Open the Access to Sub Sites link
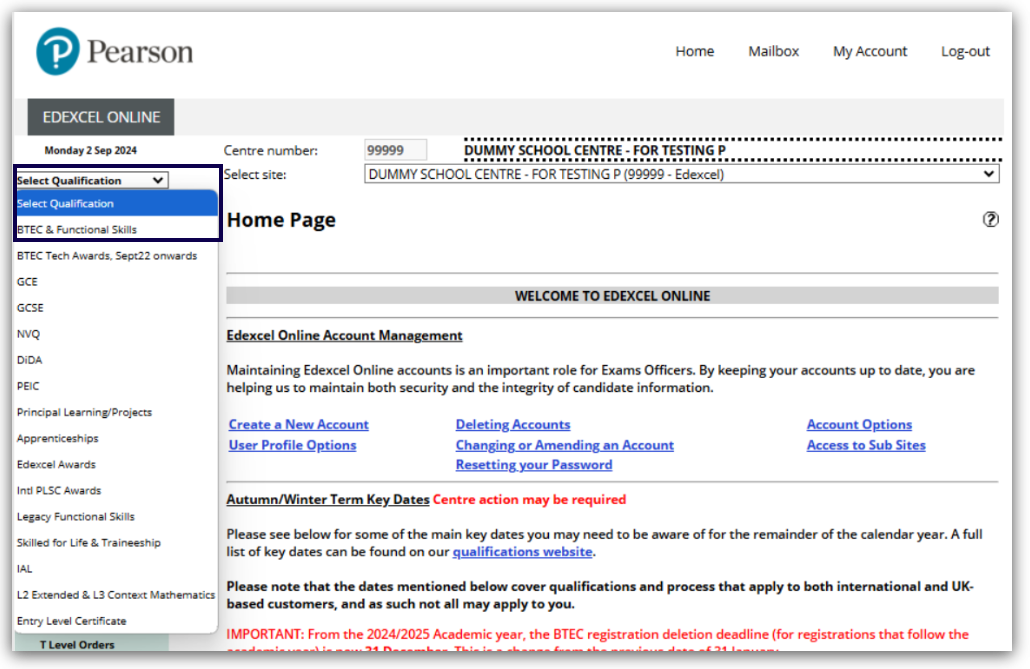1030x669 pixels. point(866,445)
